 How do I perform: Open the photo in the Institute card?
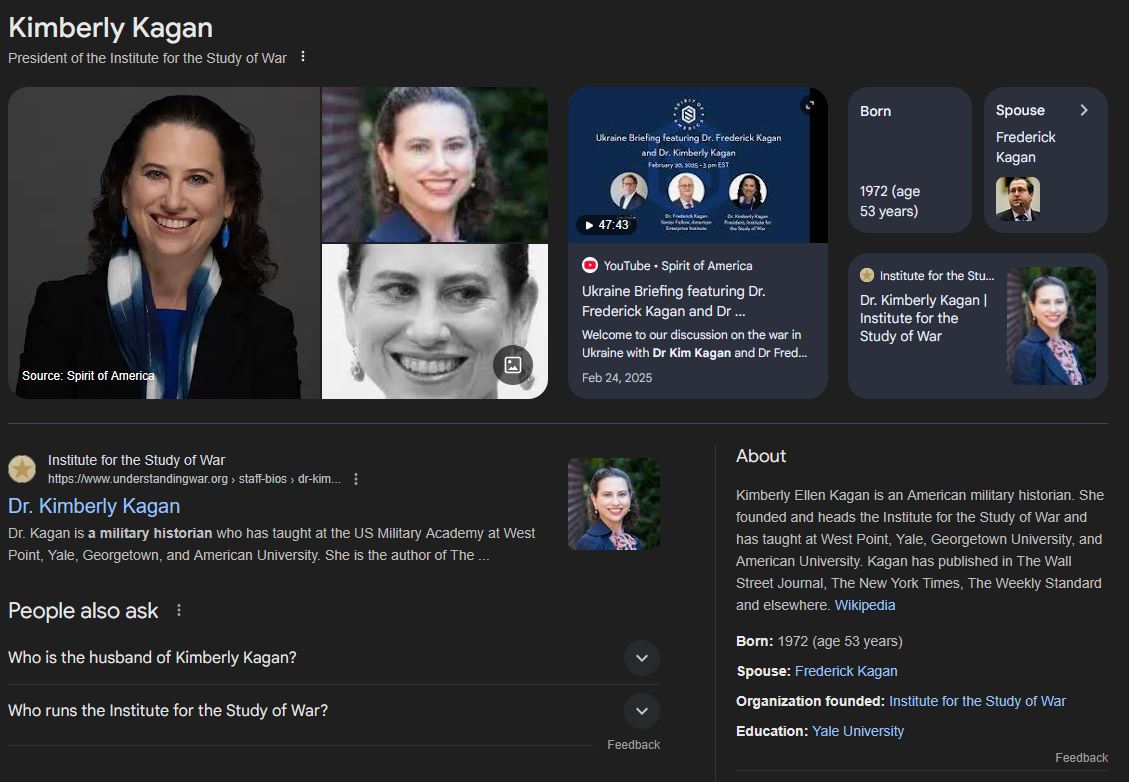tap(1051, 325)
